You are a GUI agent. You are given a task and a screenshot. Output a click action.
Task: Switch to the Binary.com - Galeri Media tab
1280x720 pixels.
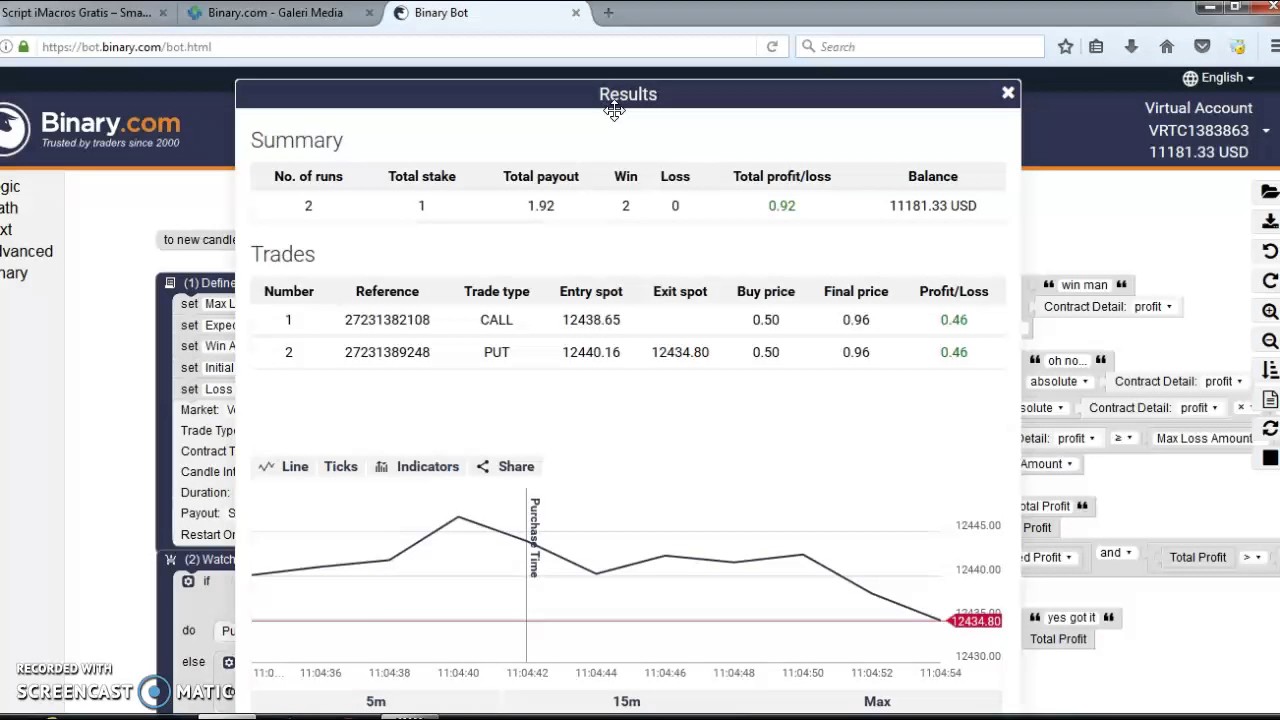275,13
